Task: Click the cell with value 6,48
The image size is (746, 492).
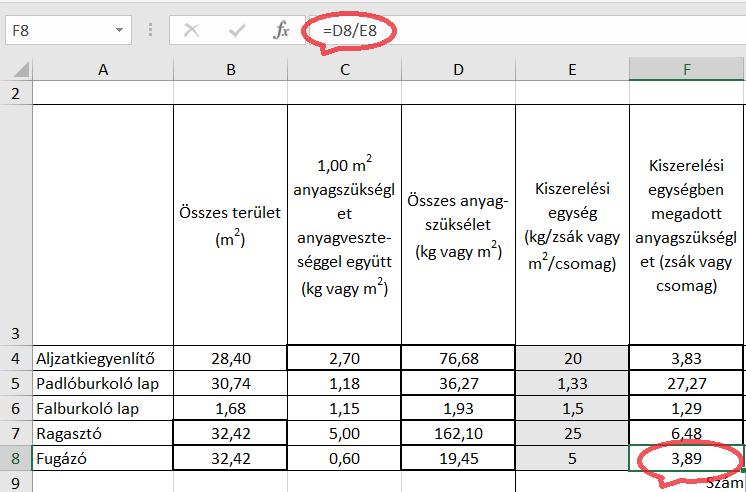Action: (x=687, y=433)
